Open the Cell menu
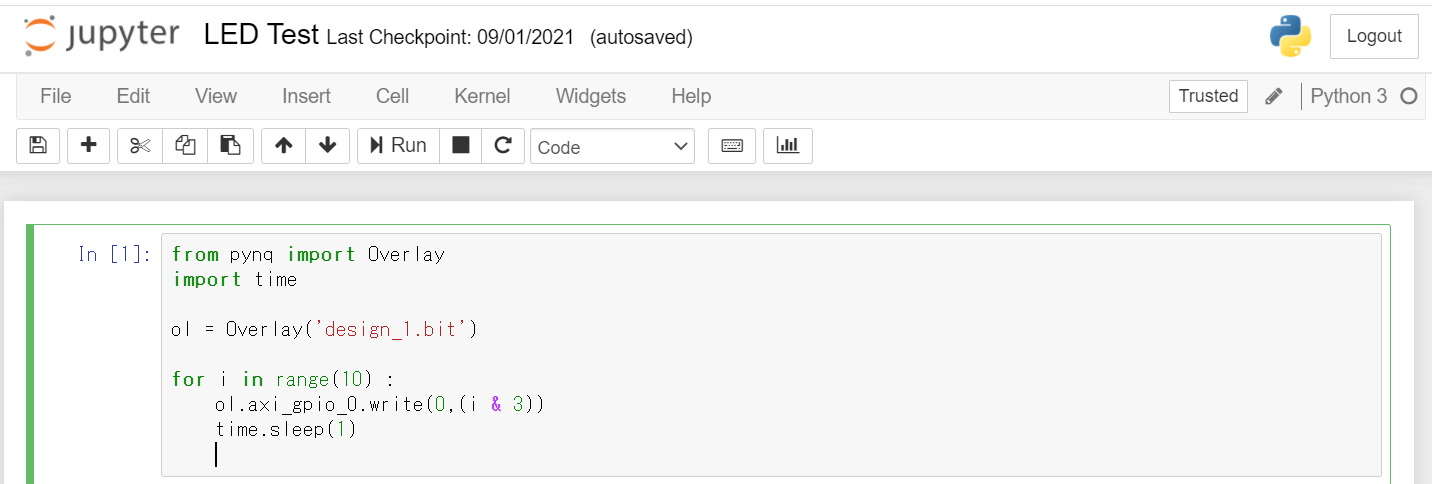 pos(392,96)
